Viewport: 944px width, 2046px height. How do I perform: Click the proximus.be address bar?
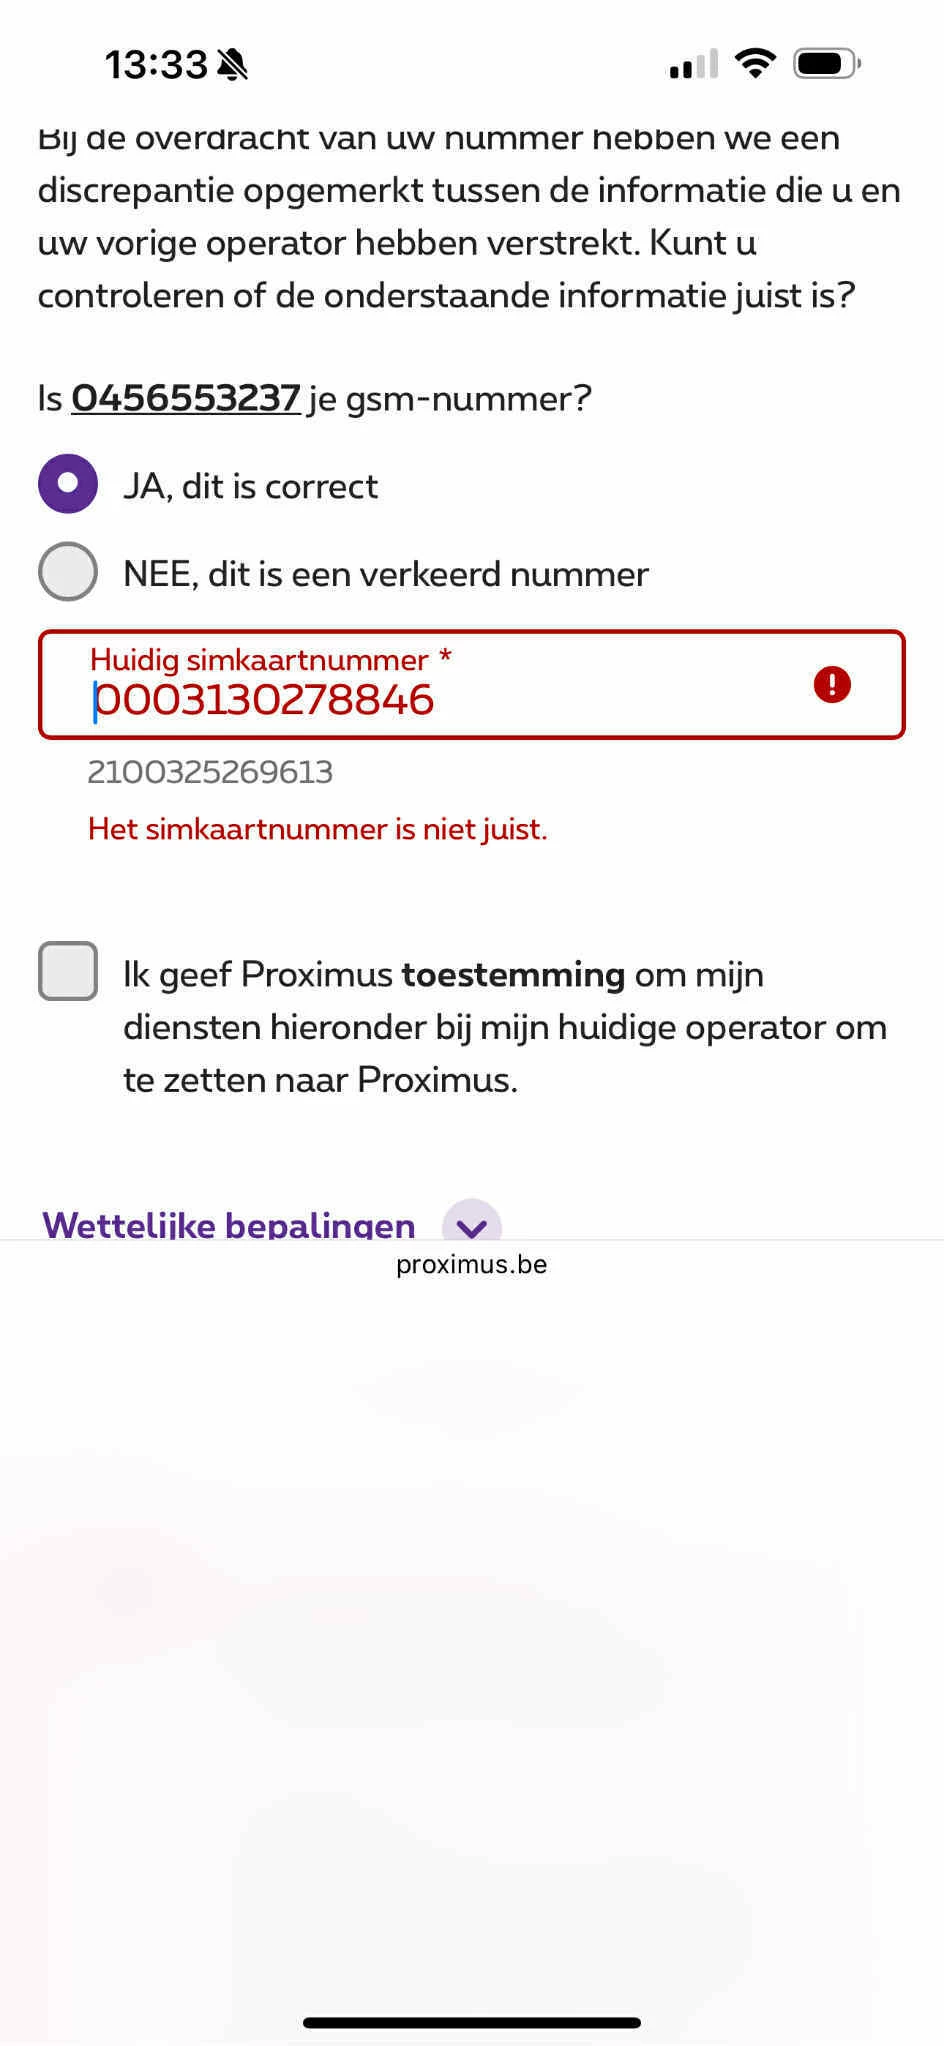pyautogui.click(x=472, y=1264)
